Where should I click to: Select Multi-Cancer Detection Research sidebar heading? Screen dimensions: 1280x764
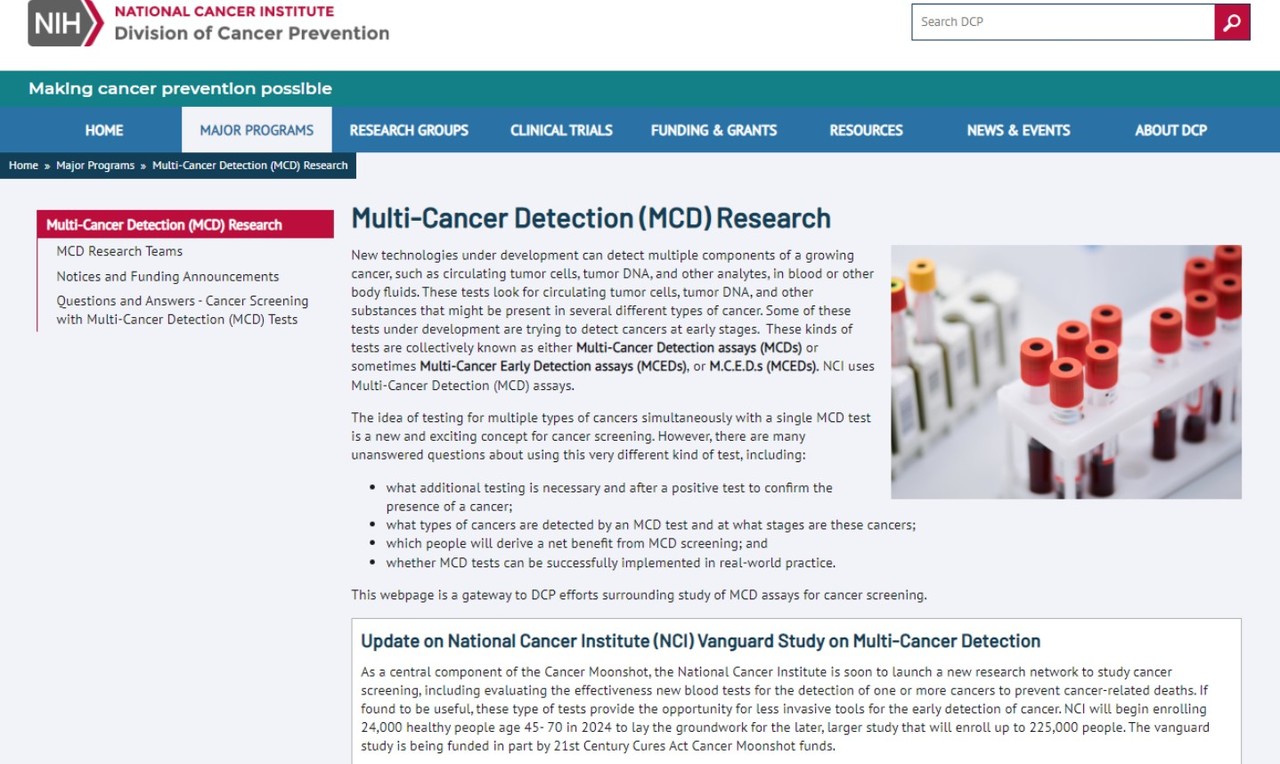pyautogui.click(x=164, y=225)
